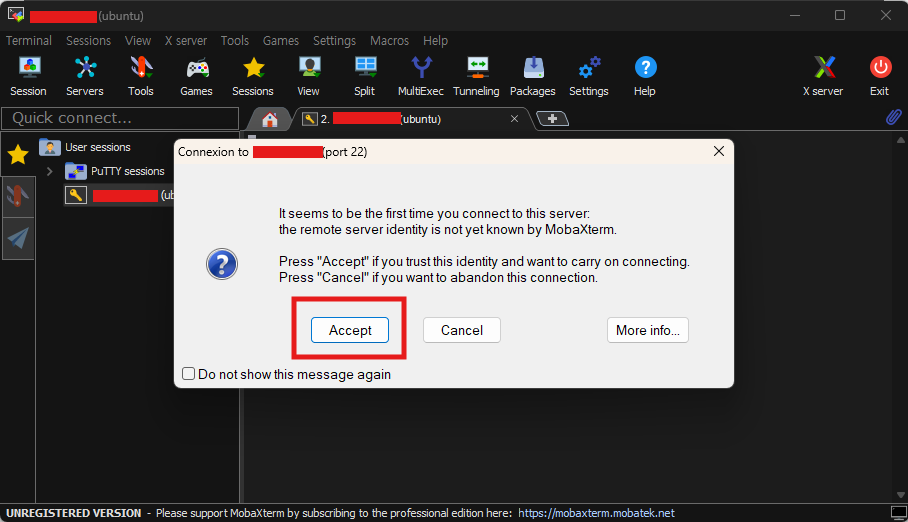The width and height of the screenshot is (908, 522).
Task: Click the terminal scrollbar up arrow
Action: [x=900, y=140]
